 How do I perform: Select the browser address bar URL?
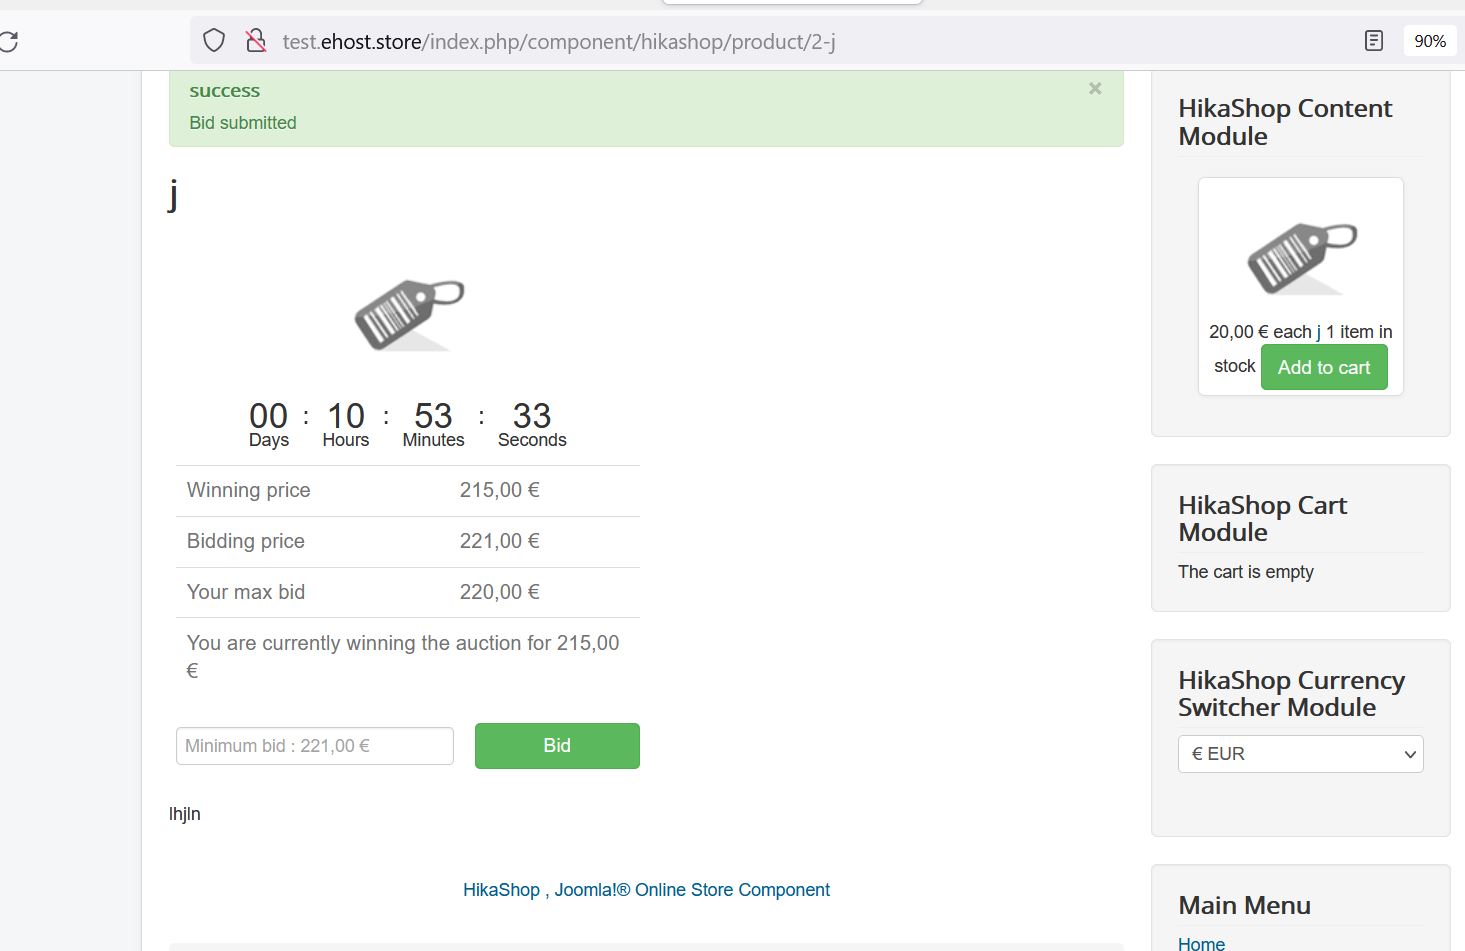point(558,42)
